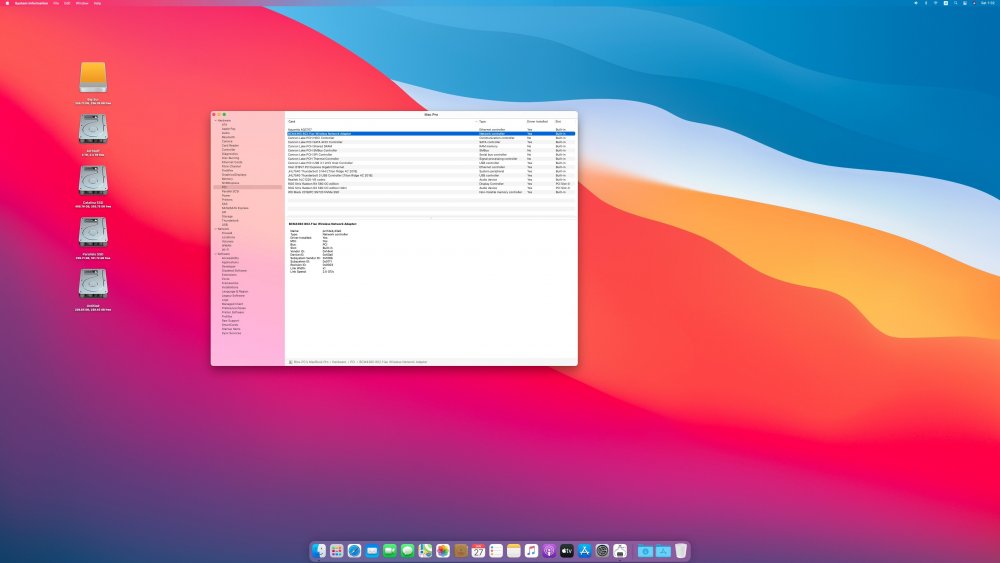Open Maps from the Dock
Image resolution: width=1000 pixels, height=563 pixels.
[x=425, y=550]
